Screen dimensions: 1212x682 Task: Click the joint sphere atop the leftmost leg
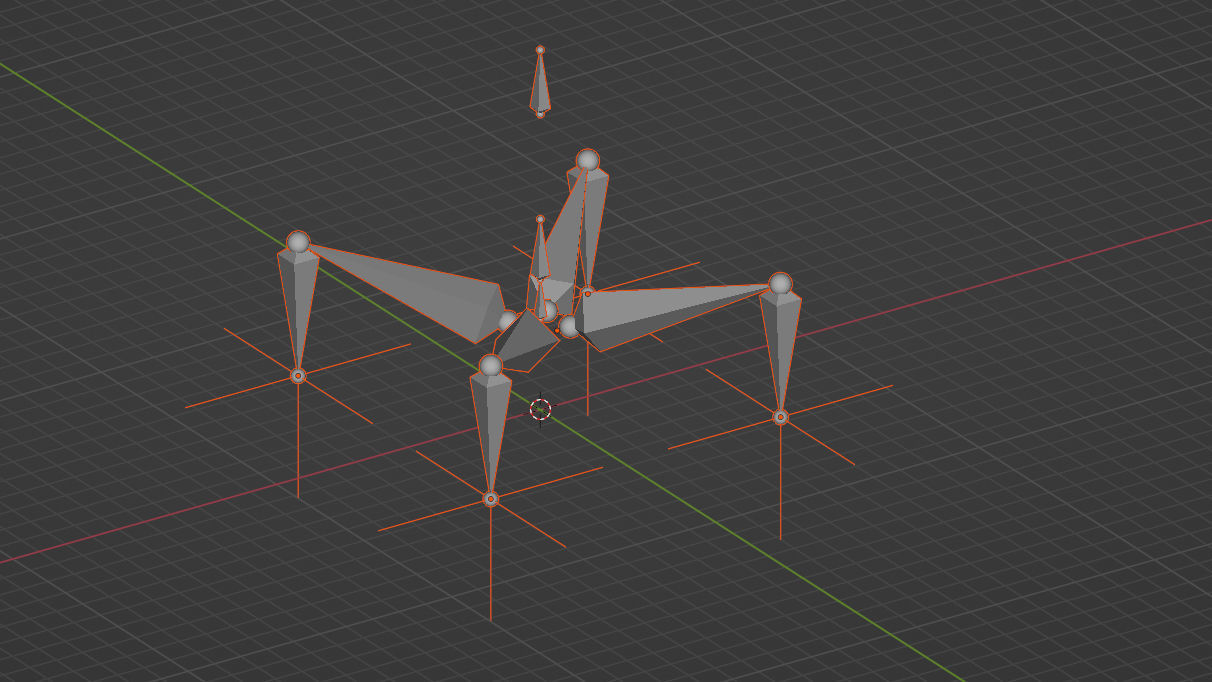coord(298,242)
